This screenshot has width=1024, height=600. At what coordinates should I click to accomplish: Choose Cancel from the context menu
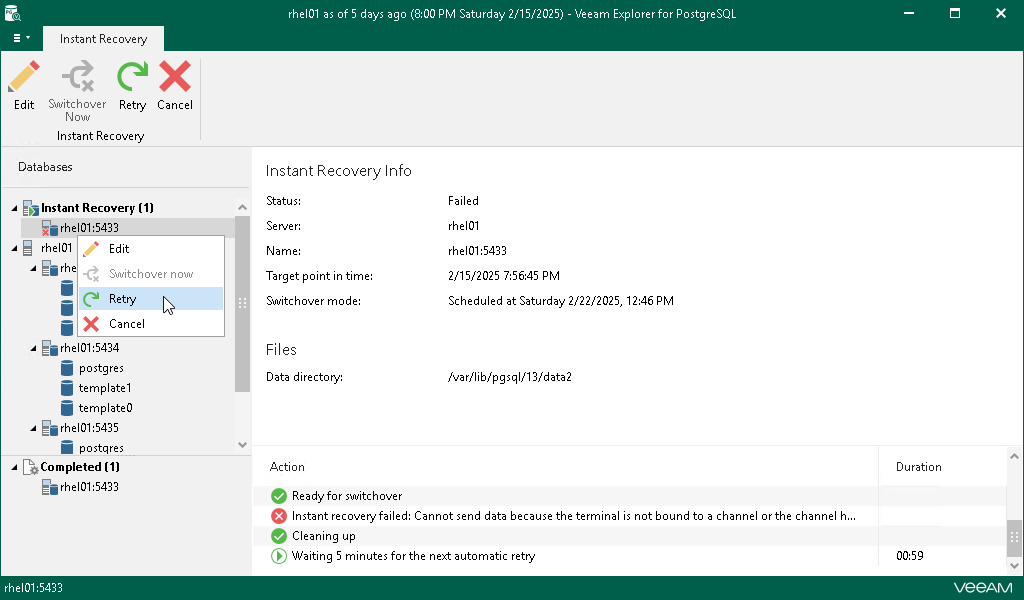(151, 324)
